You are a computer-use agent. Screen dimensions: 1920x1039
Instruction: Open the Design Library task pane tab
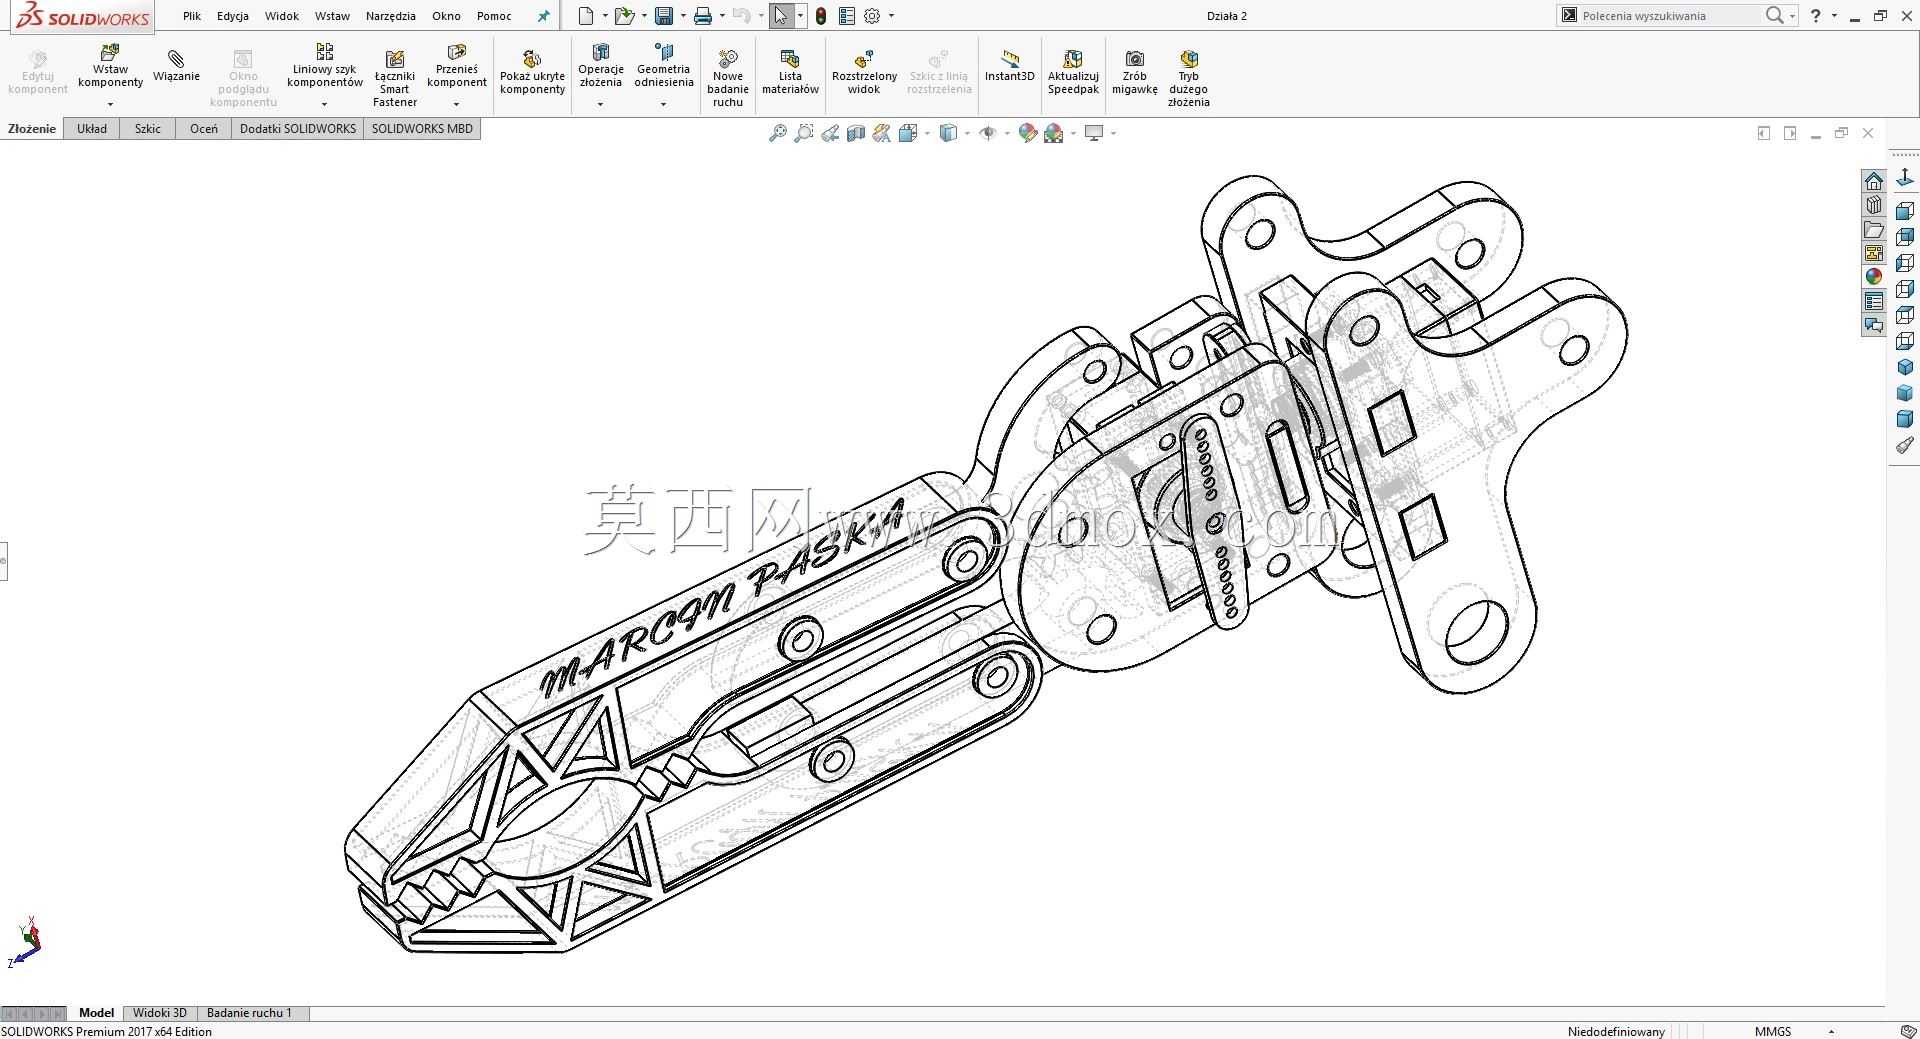tap(1873, 205)
